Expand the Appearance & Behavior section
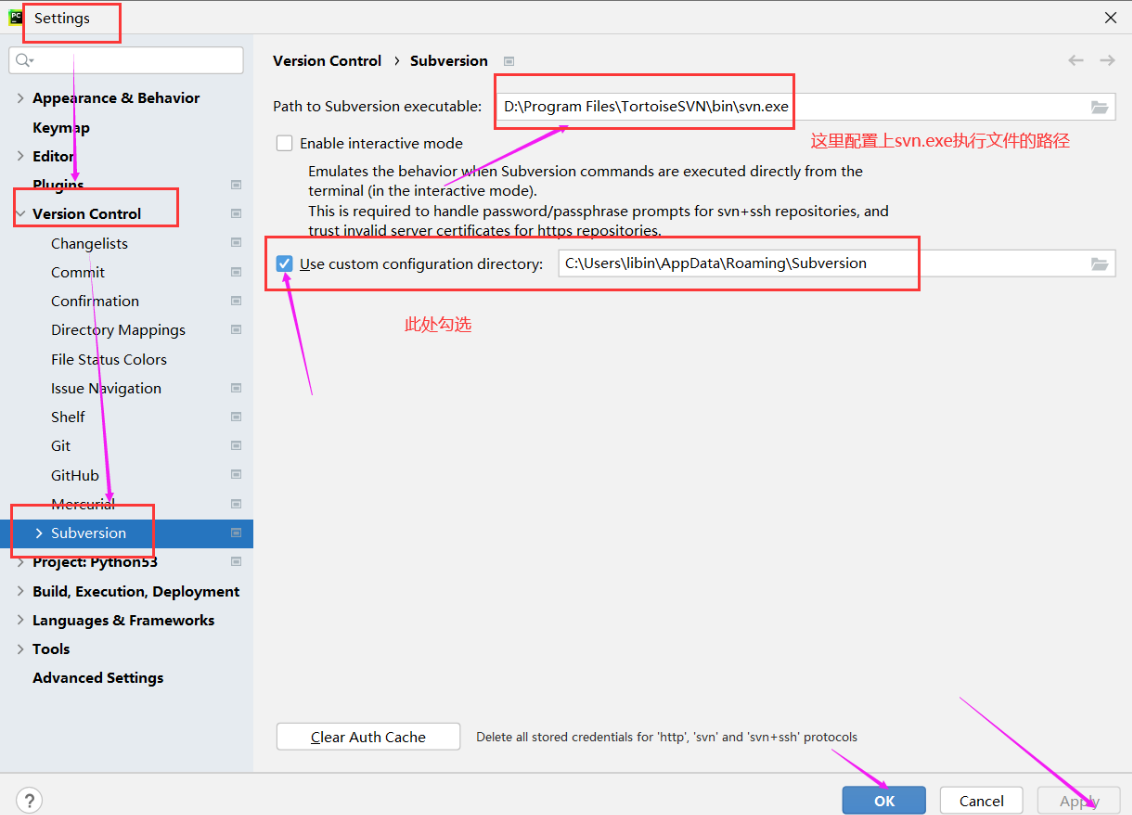 click(21, 98)
